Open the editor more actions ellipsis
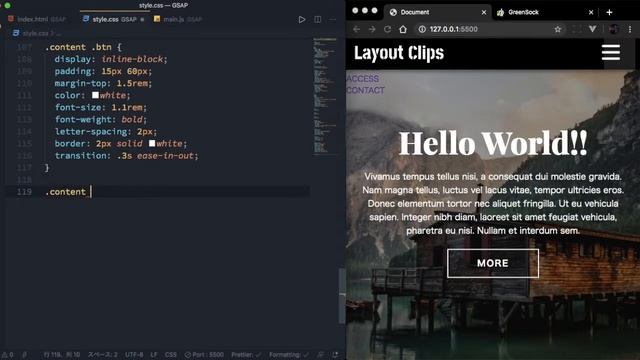 pos(333,19)
